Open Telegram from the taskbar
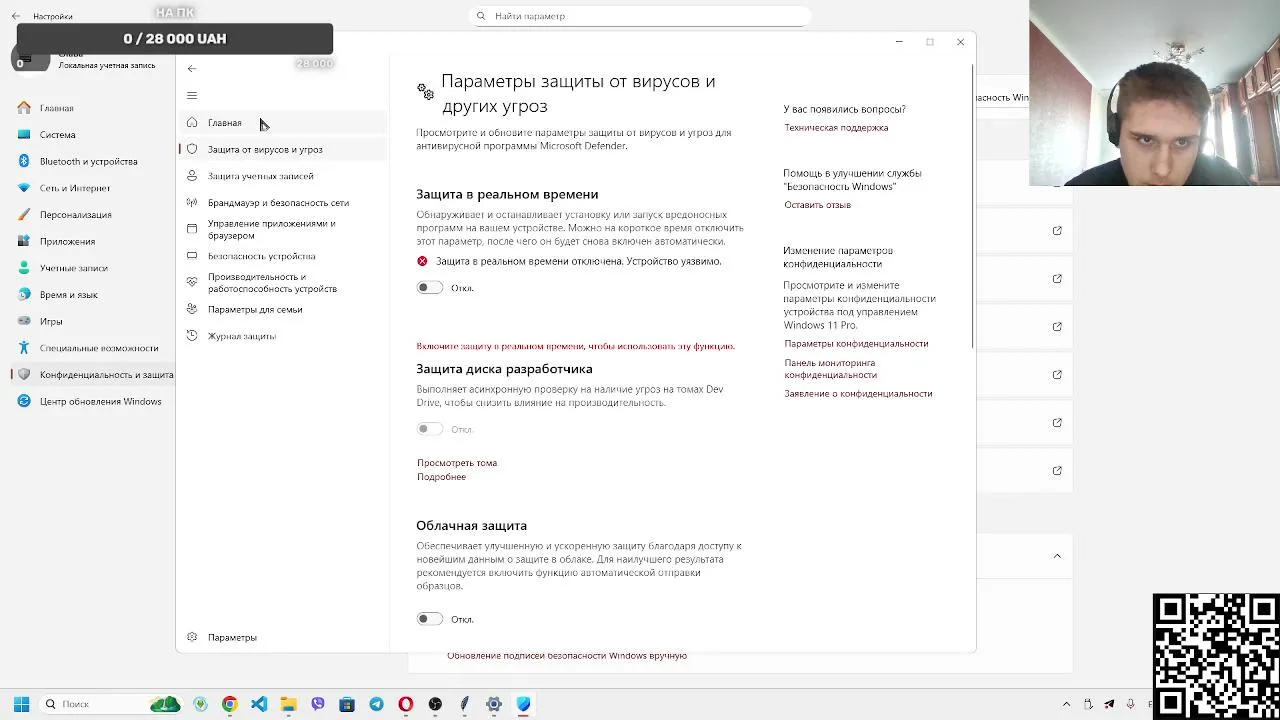The width and height of the screenshot is (1280, 720). click(x=376, y=704)
